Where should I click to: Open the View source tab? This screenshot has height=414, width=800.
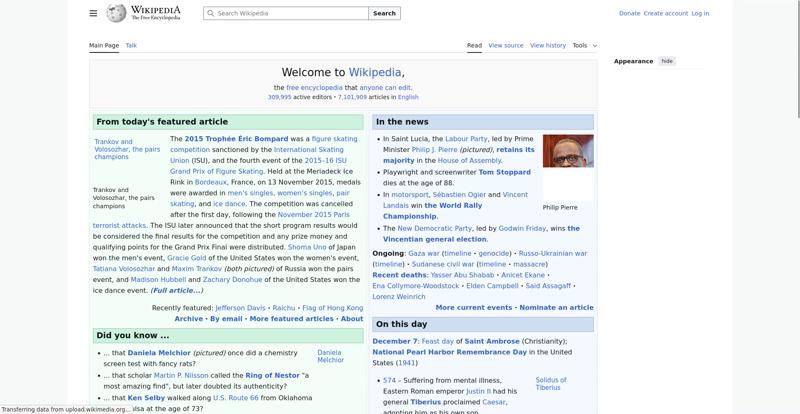506,45
